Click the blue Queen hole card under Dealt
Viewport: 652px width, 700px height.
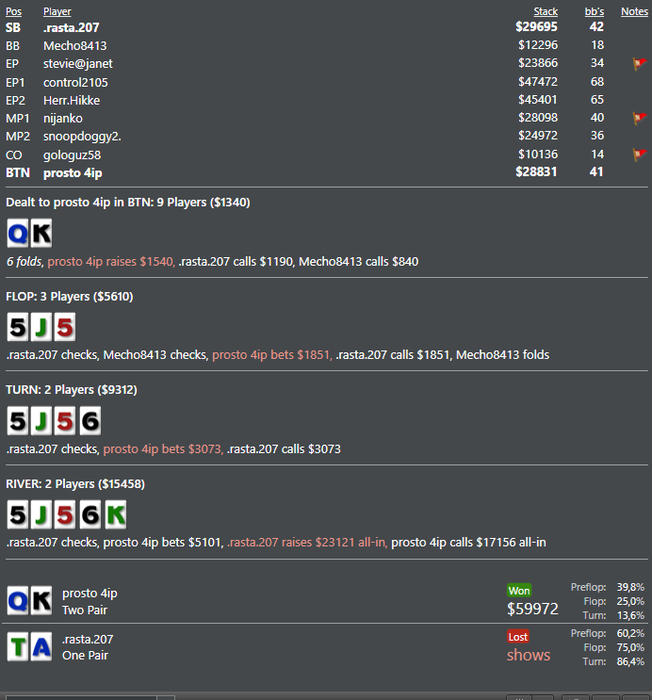coord(18,233)
